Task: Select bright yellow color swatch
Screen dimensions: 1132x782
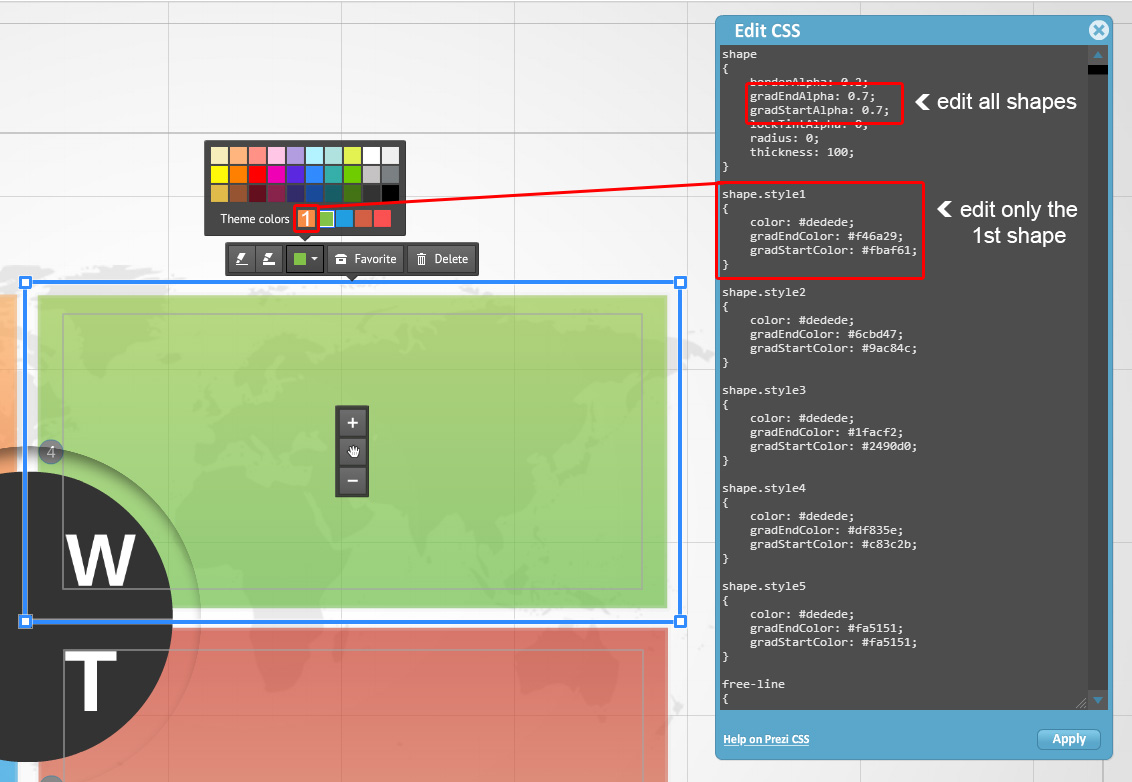Action: pos(219,174)
